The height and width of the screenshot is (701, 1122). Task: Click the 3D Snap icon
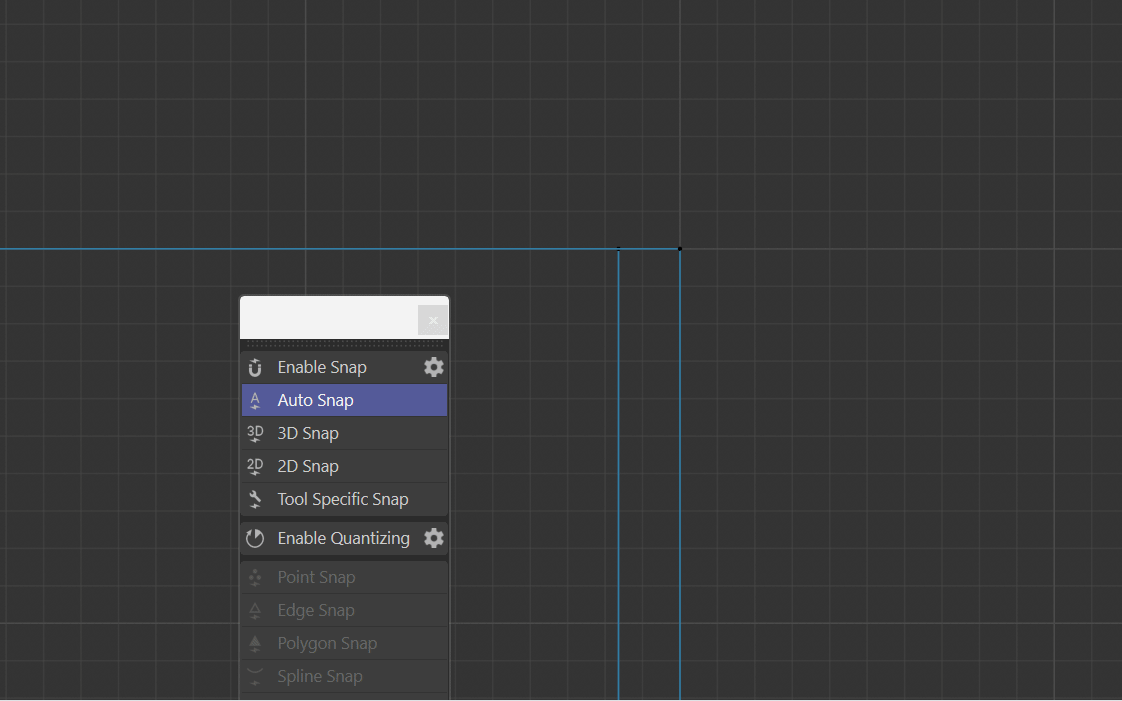[255, 434]
